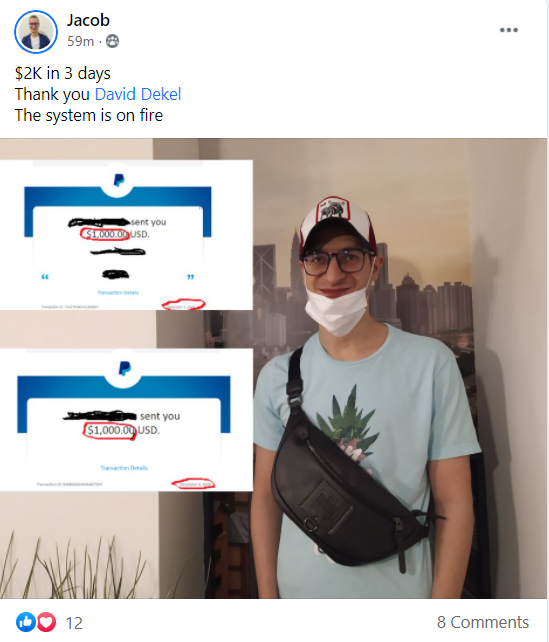Click the top PayPal receipt screenshot
549x642 pixels.
tap(126, 235)
